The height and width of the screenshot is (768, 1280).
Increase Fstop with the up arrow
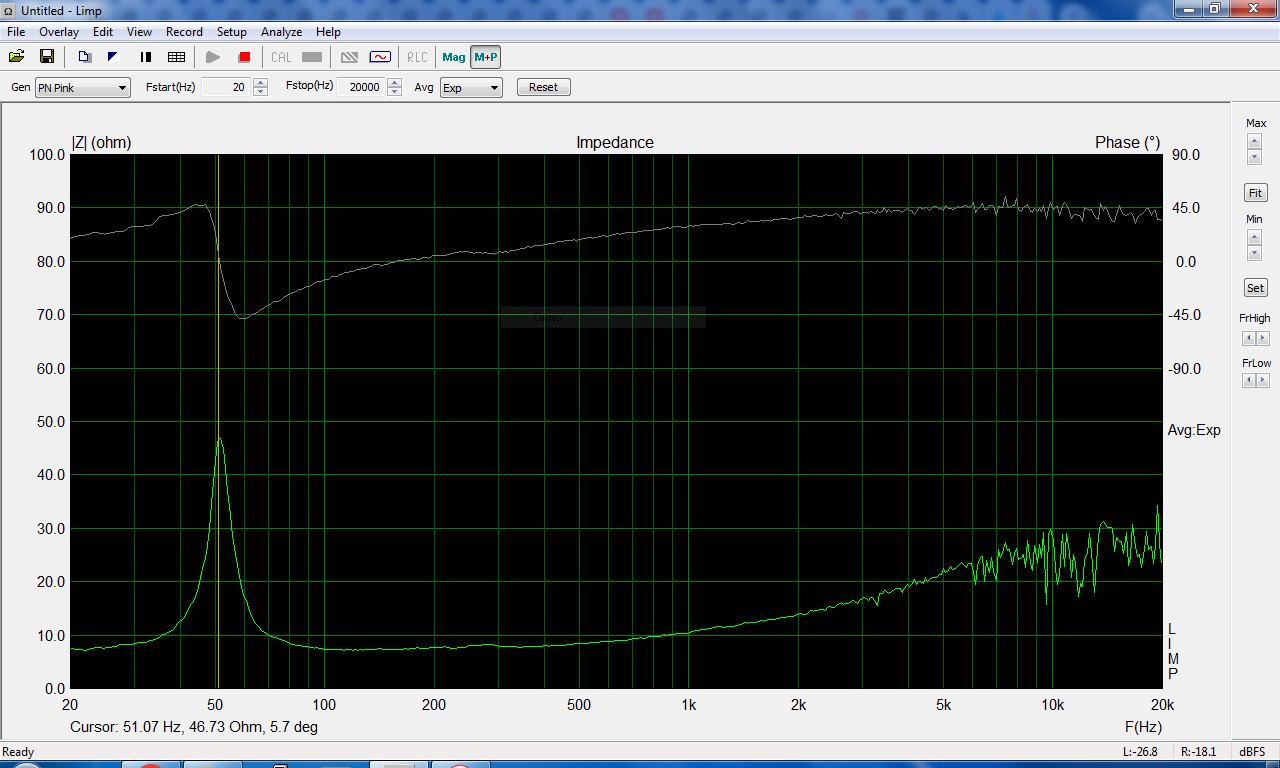pyautogui.click(x=395, y=83)
